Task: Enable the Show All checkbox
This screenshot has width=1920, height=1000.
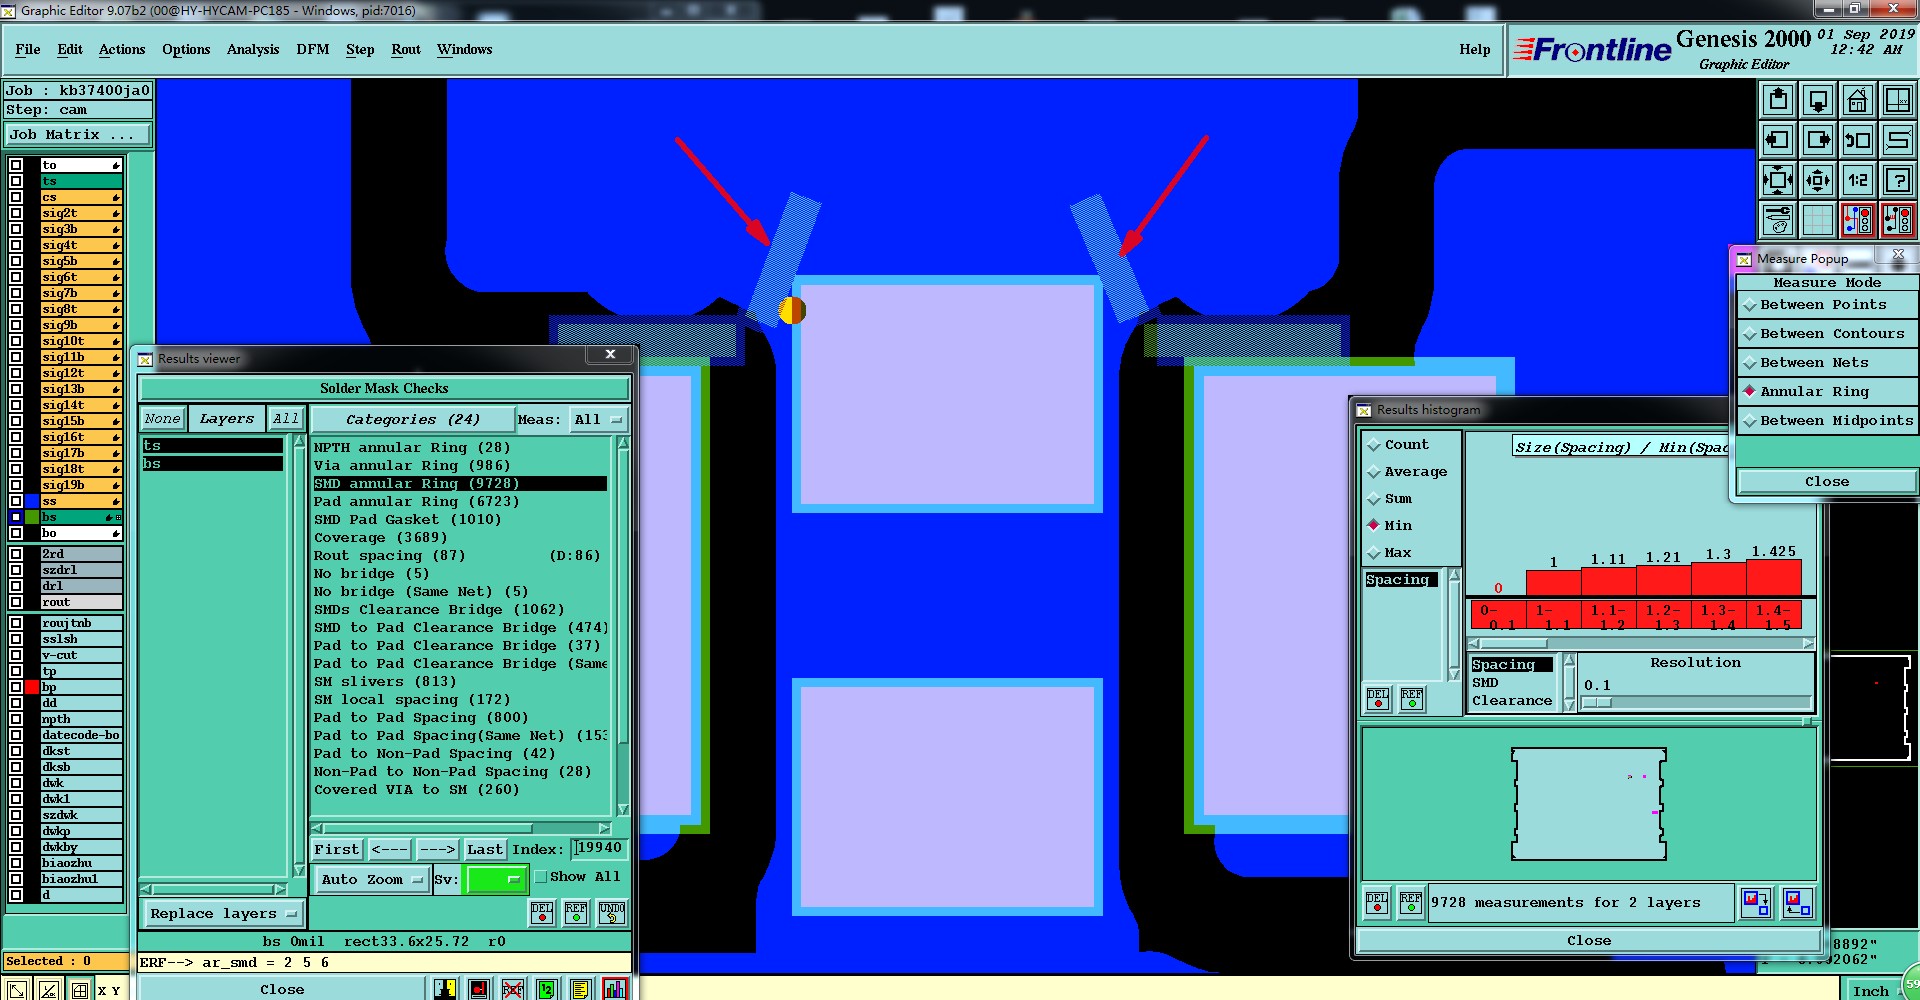Action: tap(541, 877)
